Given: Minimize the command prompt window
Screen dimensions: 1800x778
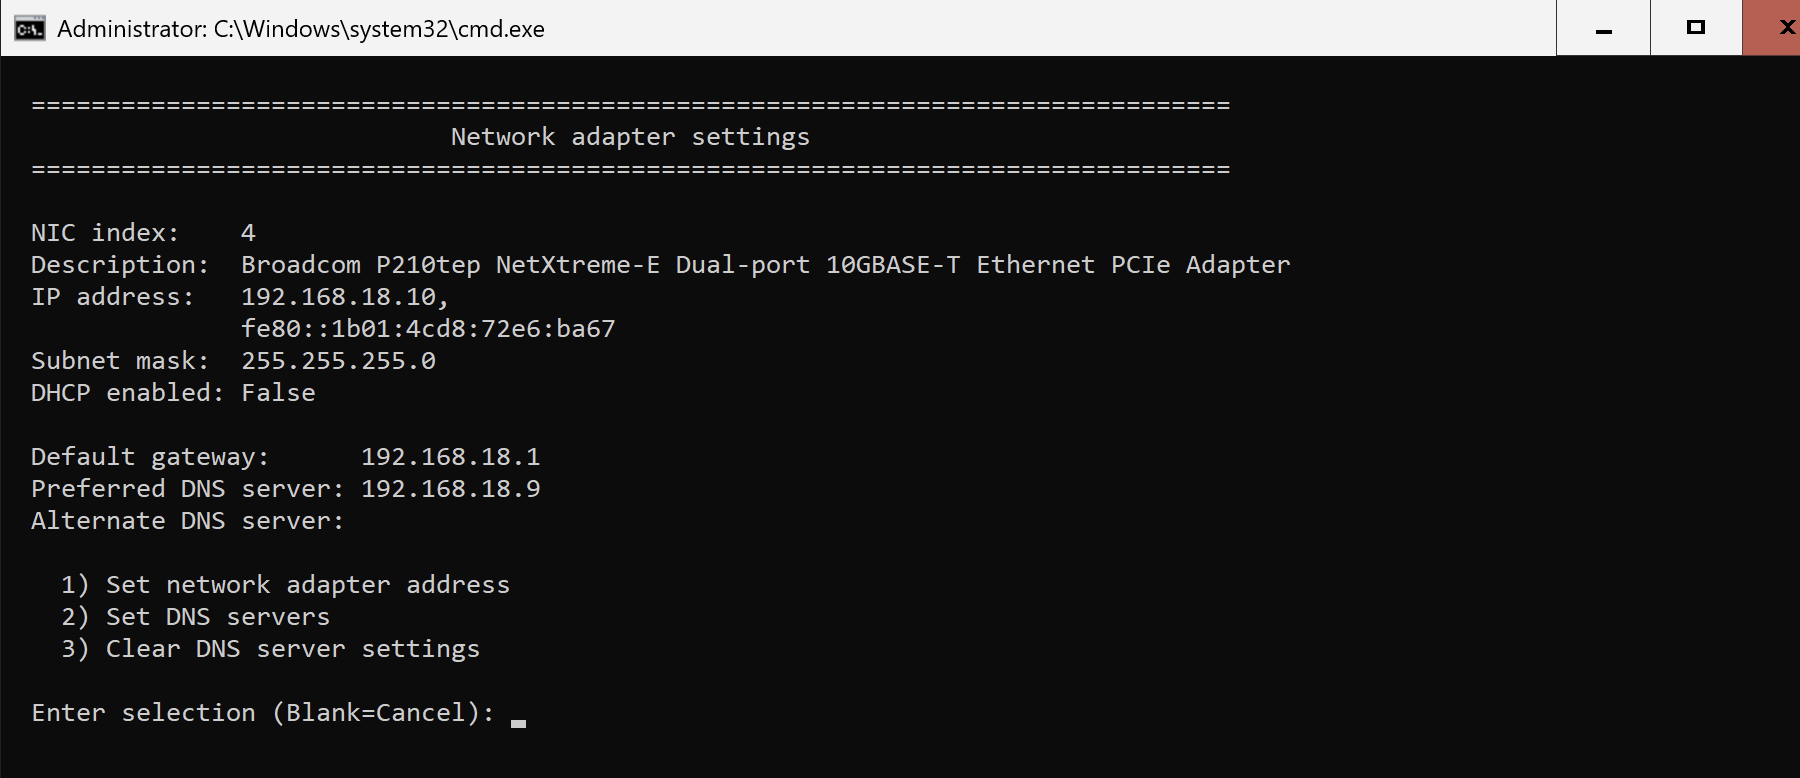Looking at the screenshot, I should [x=1603, y=28].
